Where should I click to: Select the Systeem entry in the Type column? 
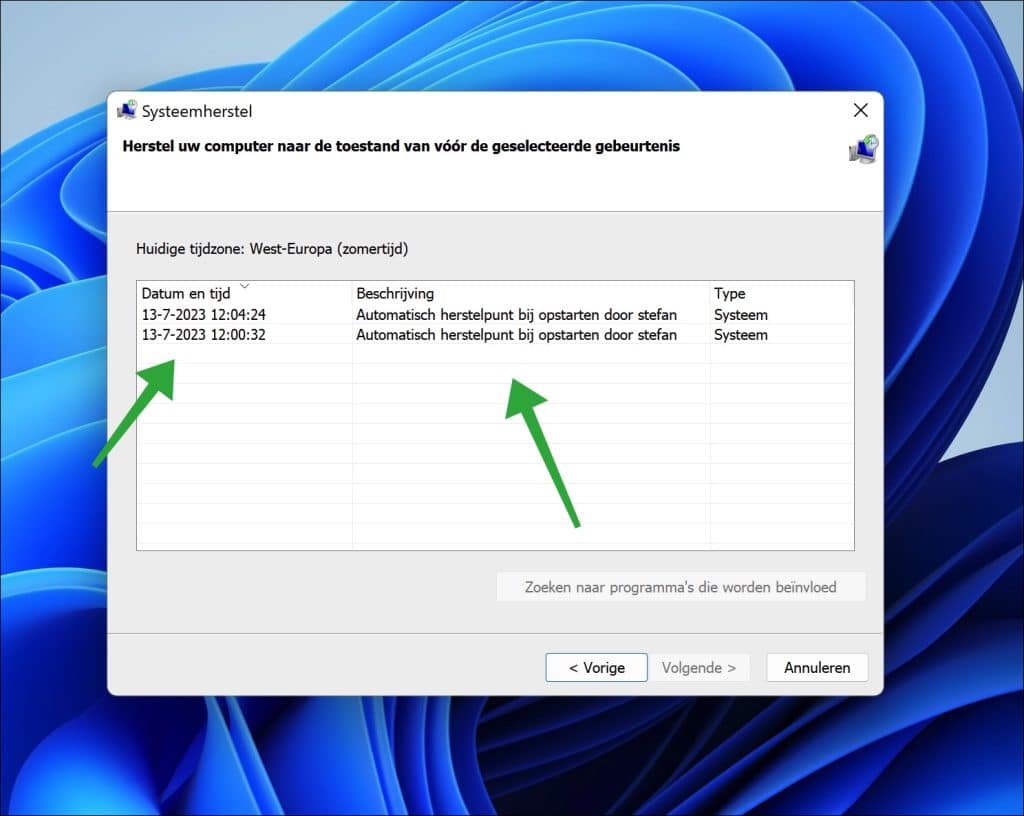(x=740, y=314)
